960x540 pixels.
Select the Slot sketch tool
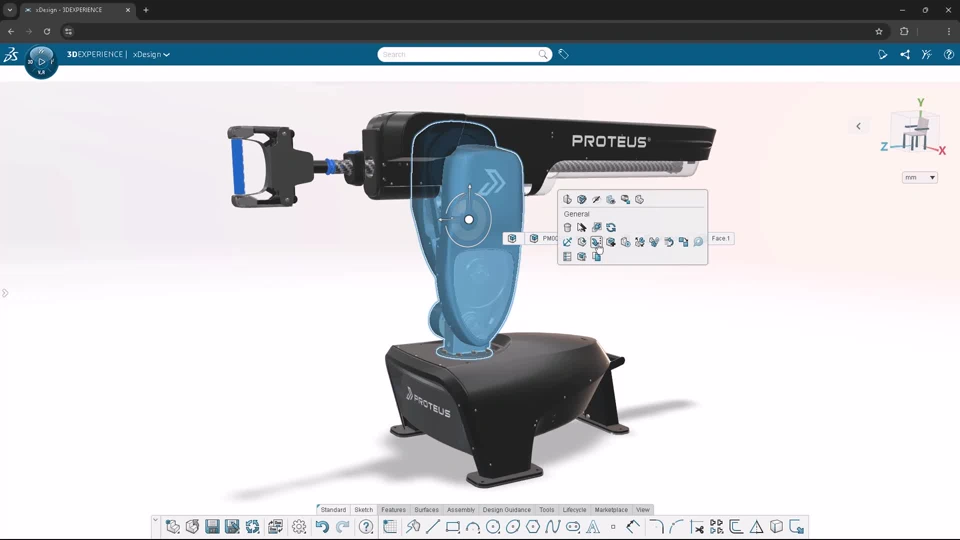[x=573, y=527]
